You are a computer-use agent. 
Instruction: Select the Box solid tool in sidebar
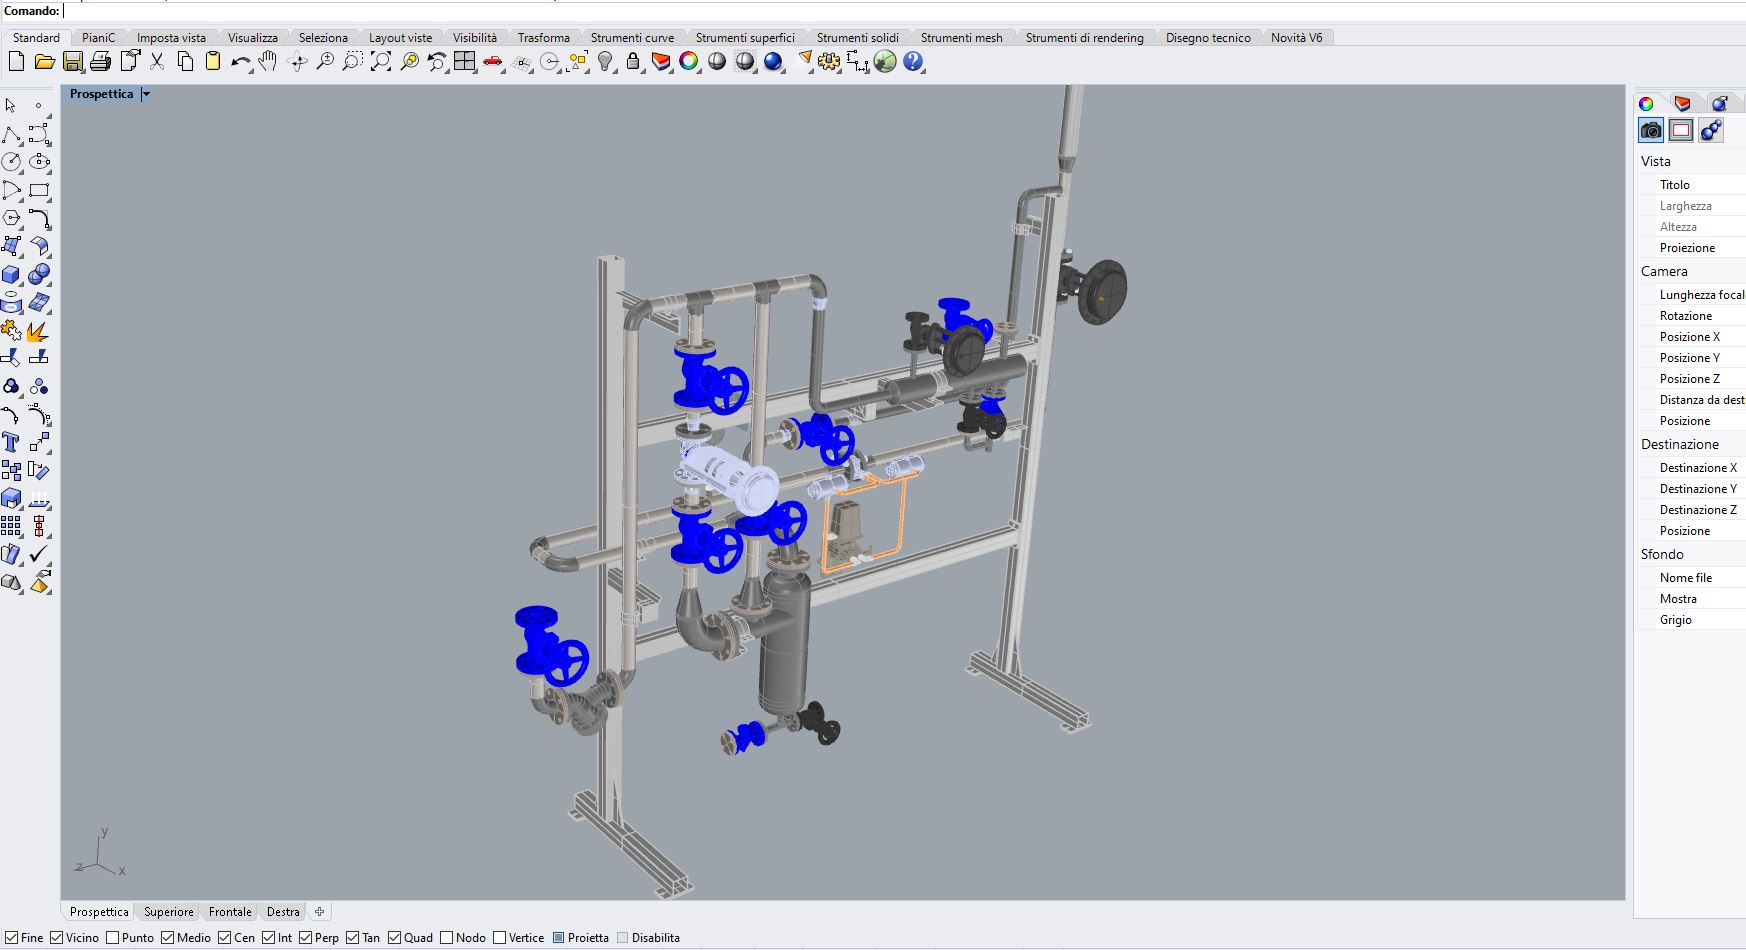(x=11, y=274)
